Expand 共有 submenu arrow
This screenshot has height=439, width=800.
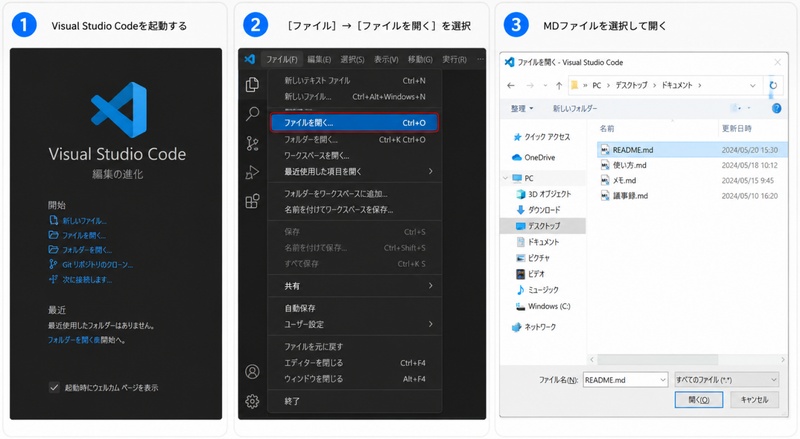[431, 286]
